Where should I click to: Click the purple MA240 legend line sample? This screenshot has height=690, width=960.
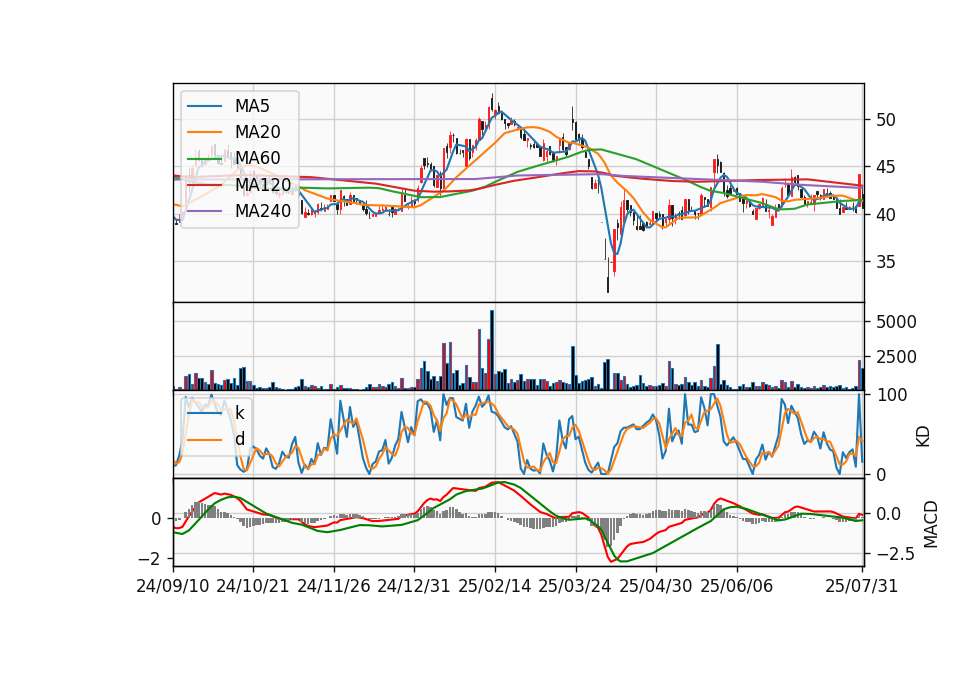click(x=204, y=211)
